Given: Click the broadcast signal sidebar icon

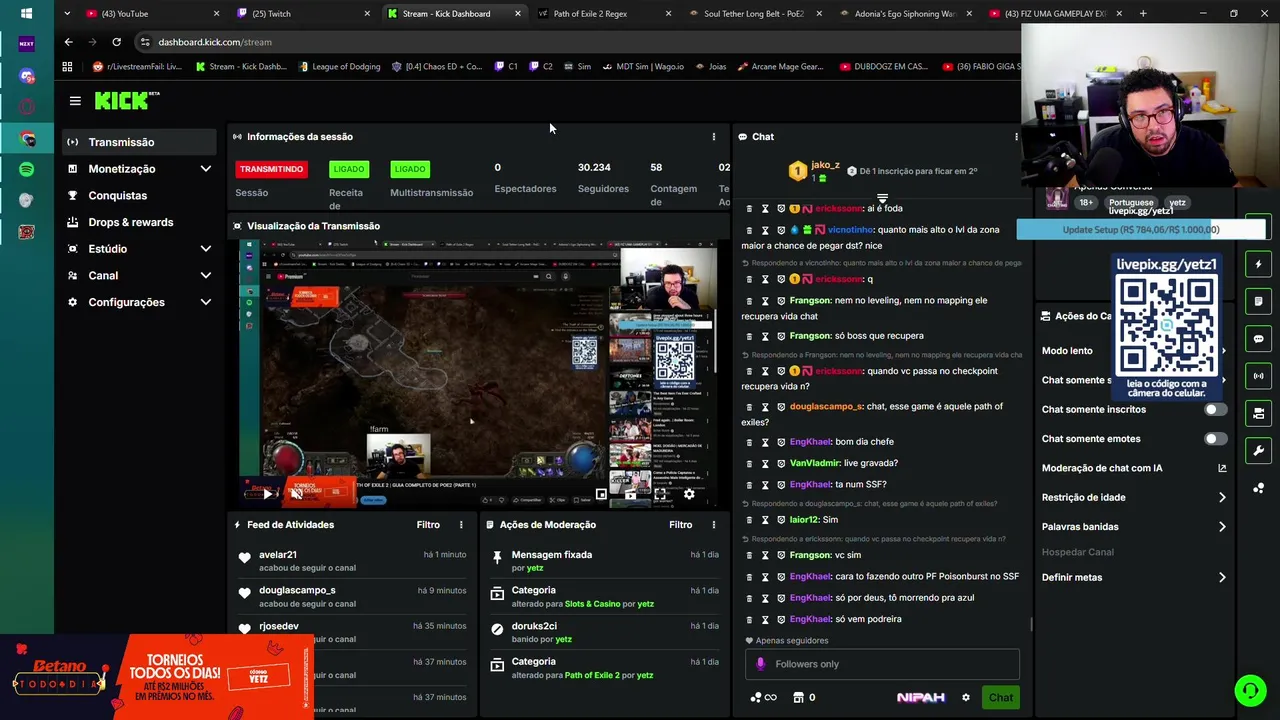Looking at the screenshot, I should 1258,376.
